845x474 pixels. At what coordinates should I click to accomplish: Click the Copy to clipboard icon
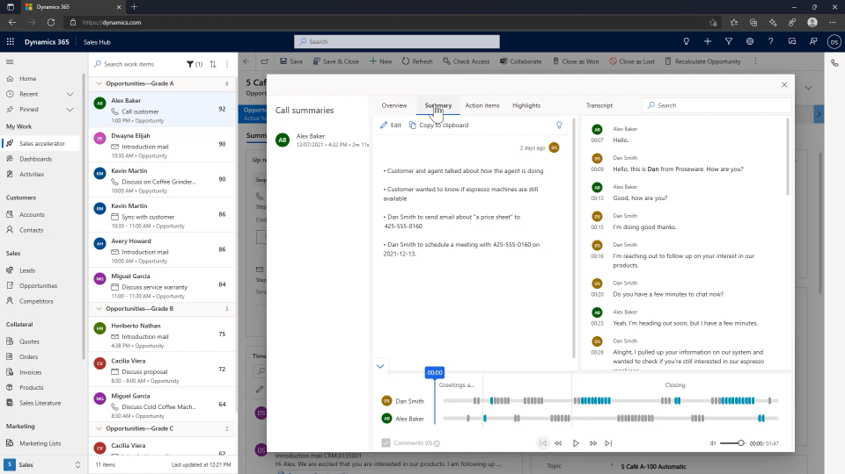412,125
